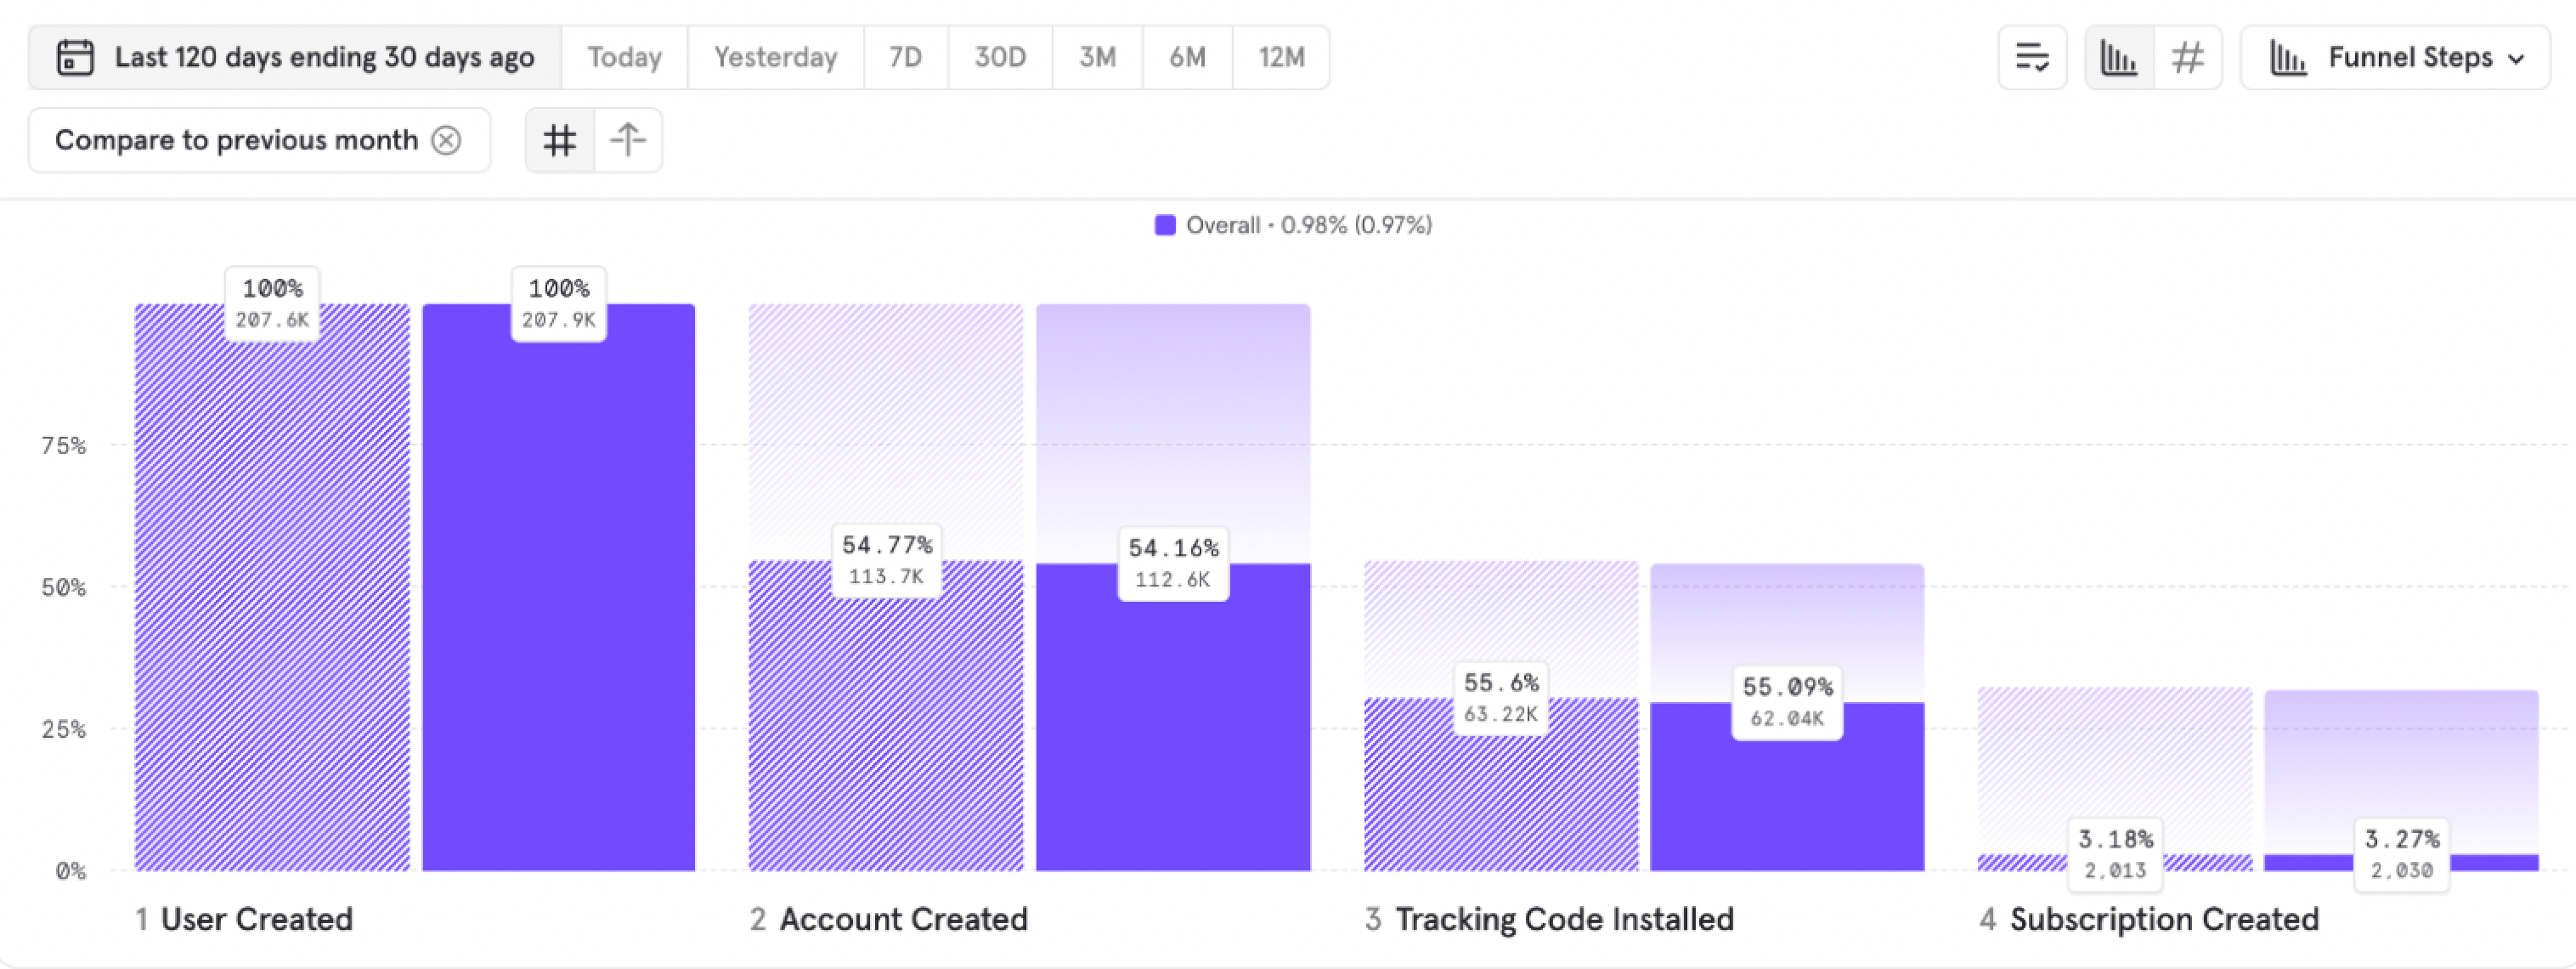This screenshot has height=969, width=2576.
Task: Click the 3.27% Subscription Created label
Action: pos(2402,854)
